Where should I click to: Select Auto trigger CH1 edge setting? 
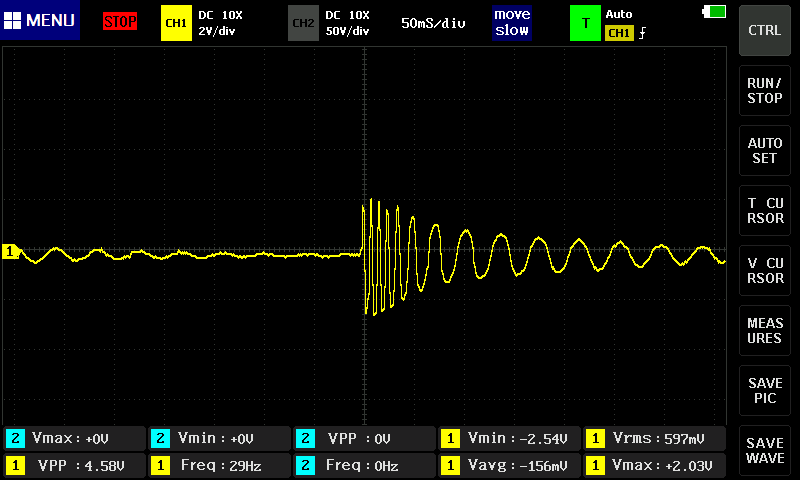point(626,24)
